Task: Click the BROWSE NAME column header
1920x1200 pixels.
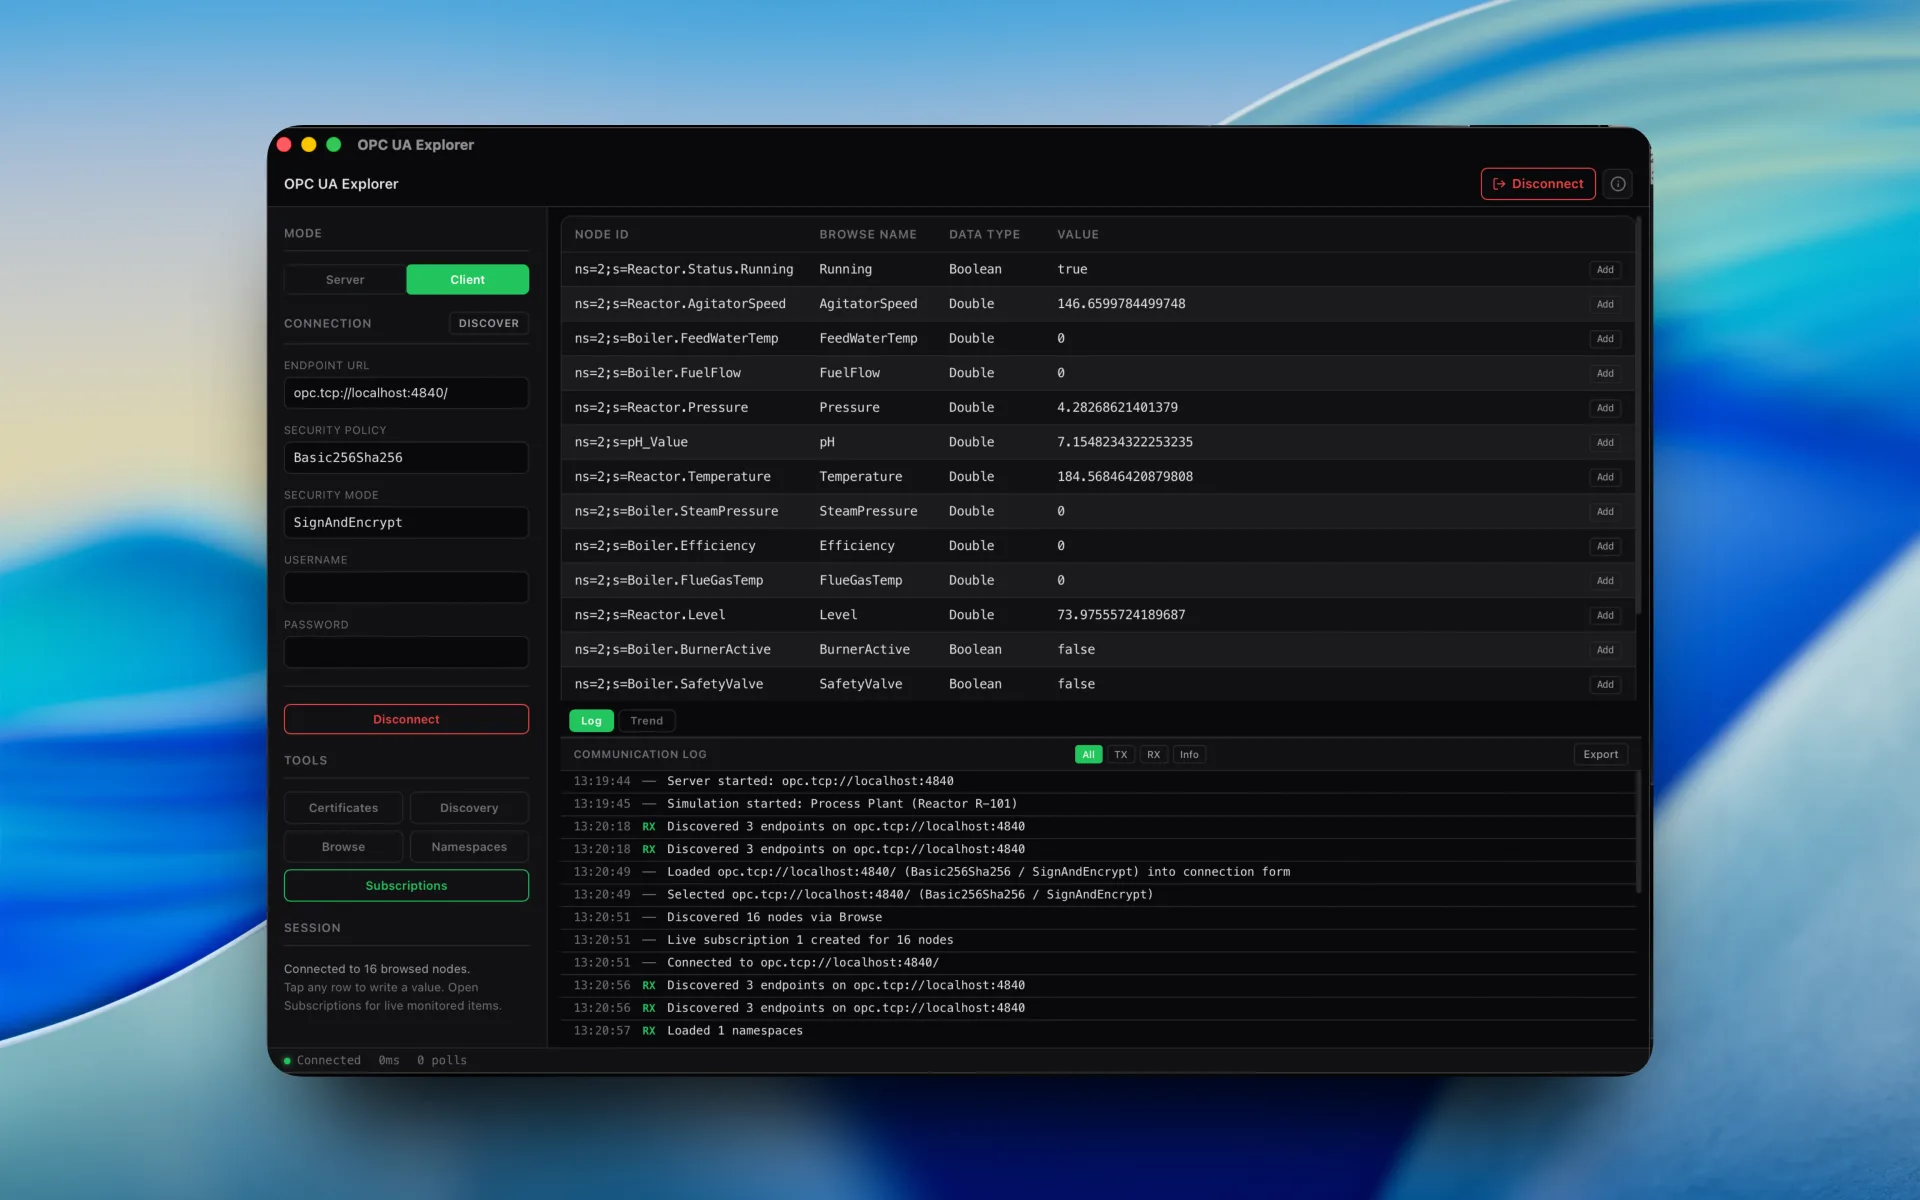Action: [x=868, y=234]
